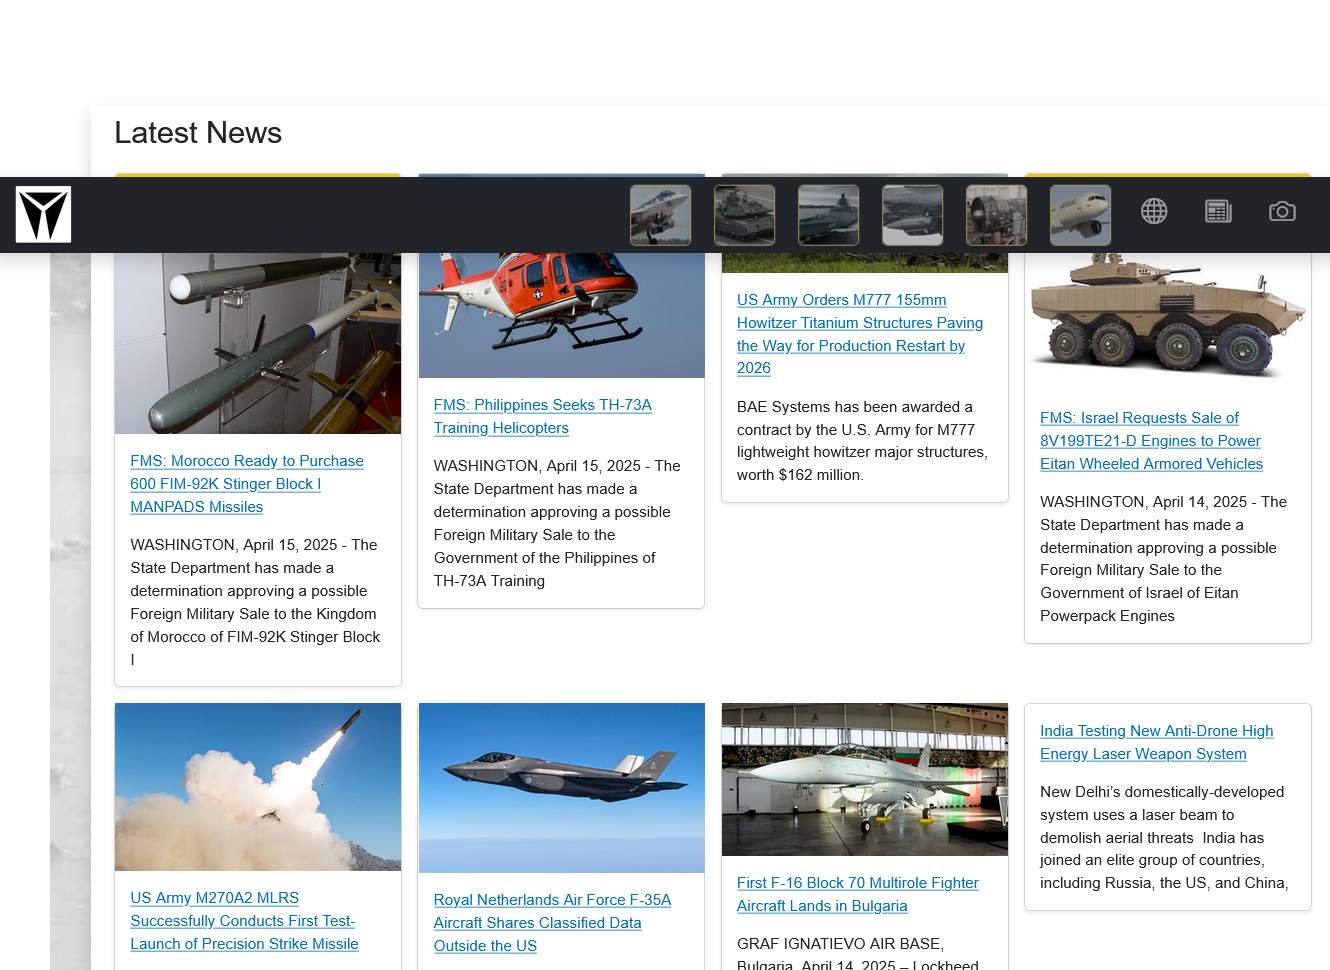
Task: Click the F-16 in hangar photo
Action: pyautogui.click(x=865, y=780)
